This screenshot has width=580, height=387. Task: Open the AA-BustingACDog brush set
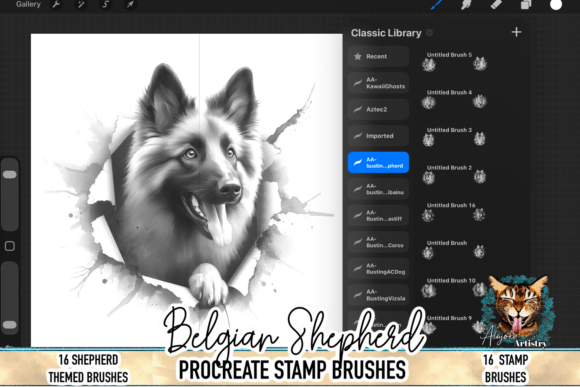coord(378,269)
